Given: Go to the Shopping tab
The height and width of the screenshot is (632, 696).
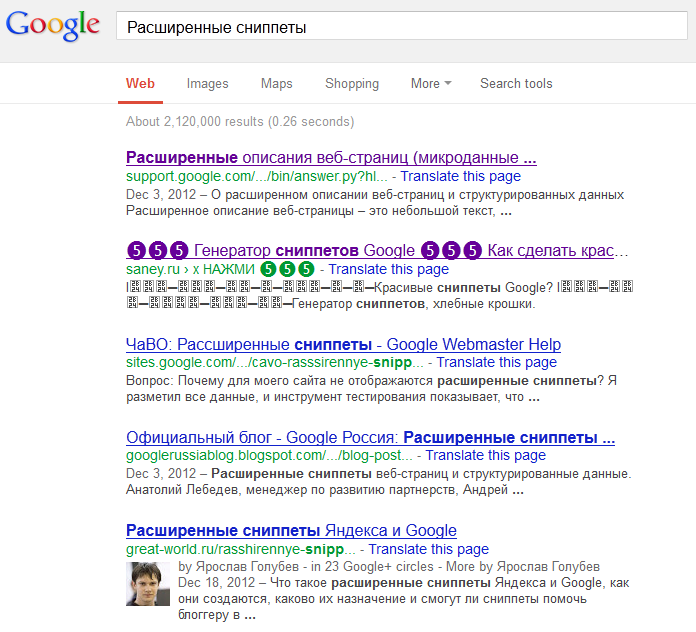Looking at the screenshot, I should 352,83.
